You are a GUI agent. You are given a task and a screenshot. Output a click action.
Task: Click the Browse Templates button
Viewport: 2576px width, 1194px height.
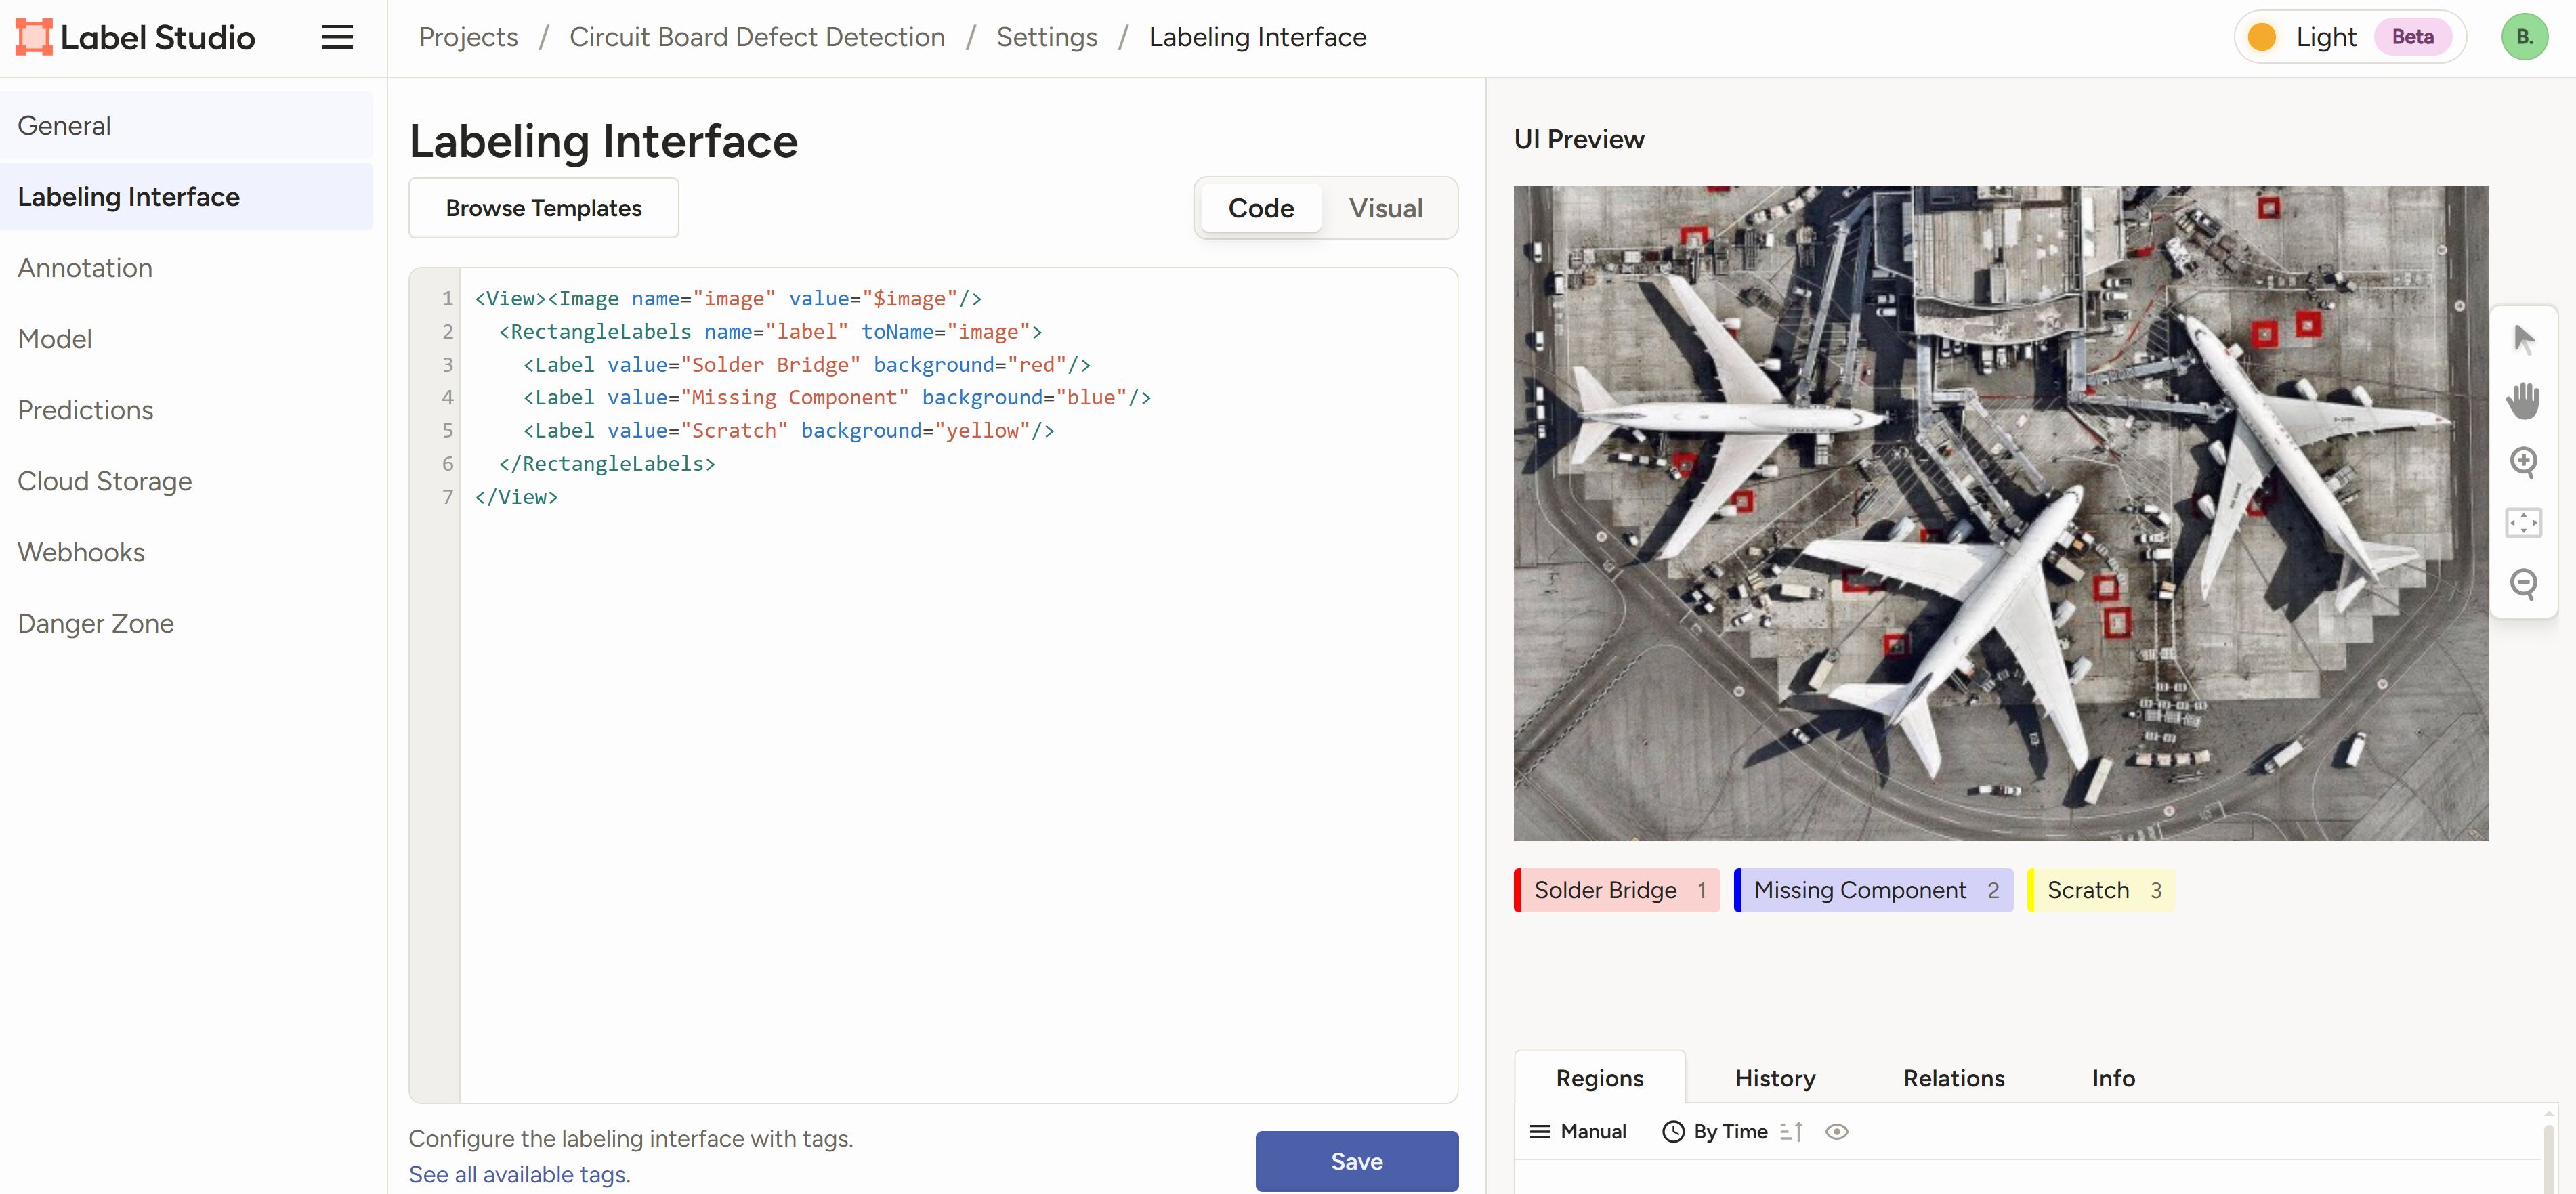(543, 208)
